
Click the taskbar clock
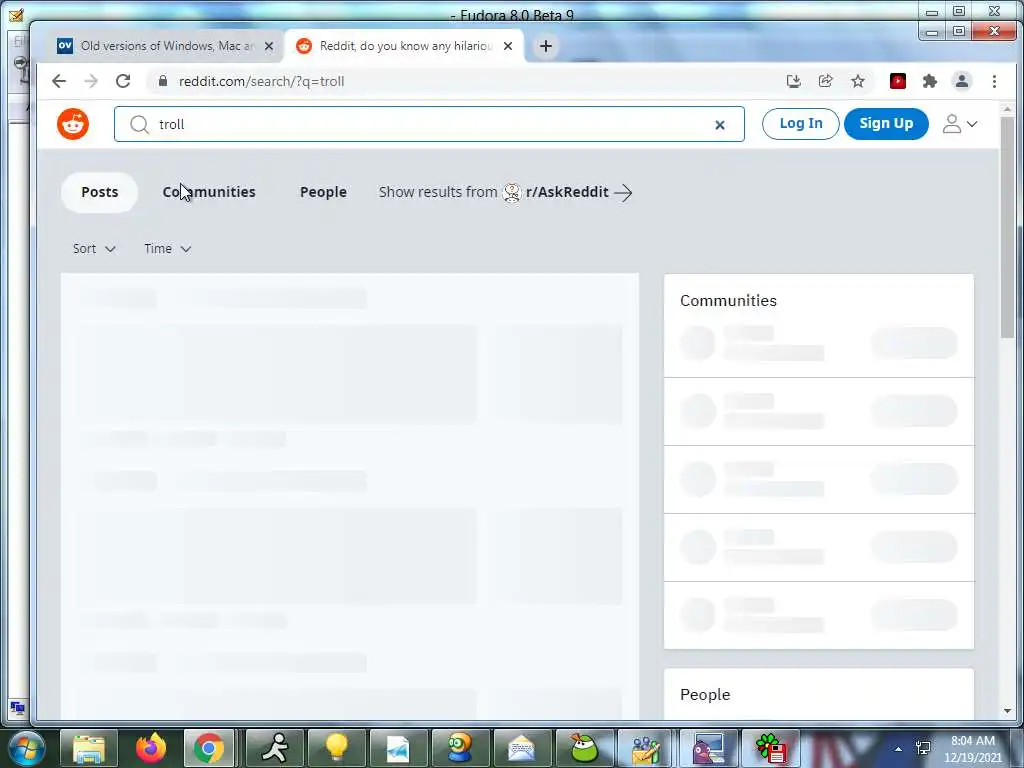coord(973,748)
